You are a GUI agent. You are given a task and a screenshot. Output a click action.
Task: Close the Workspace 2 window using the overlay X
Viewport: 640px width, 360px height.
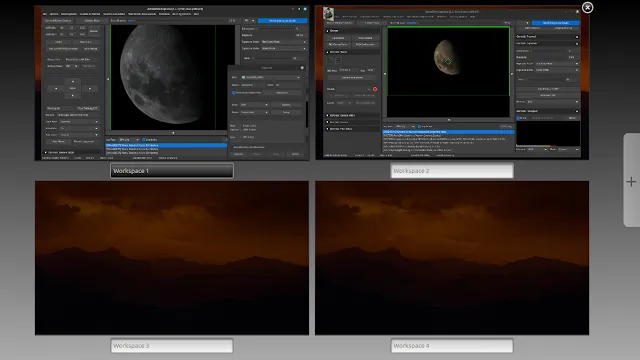(x=587, y=7)
